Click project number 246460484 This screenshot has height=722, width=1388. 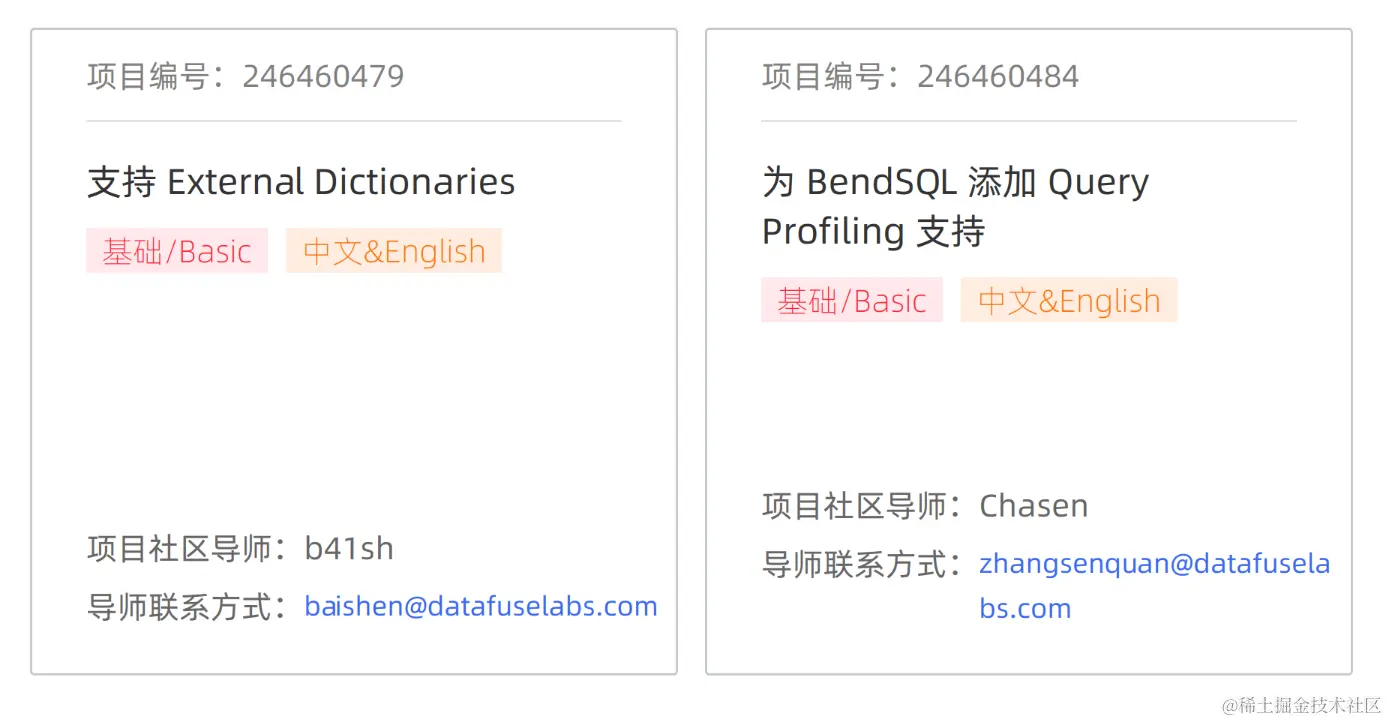tap(998, 77)
